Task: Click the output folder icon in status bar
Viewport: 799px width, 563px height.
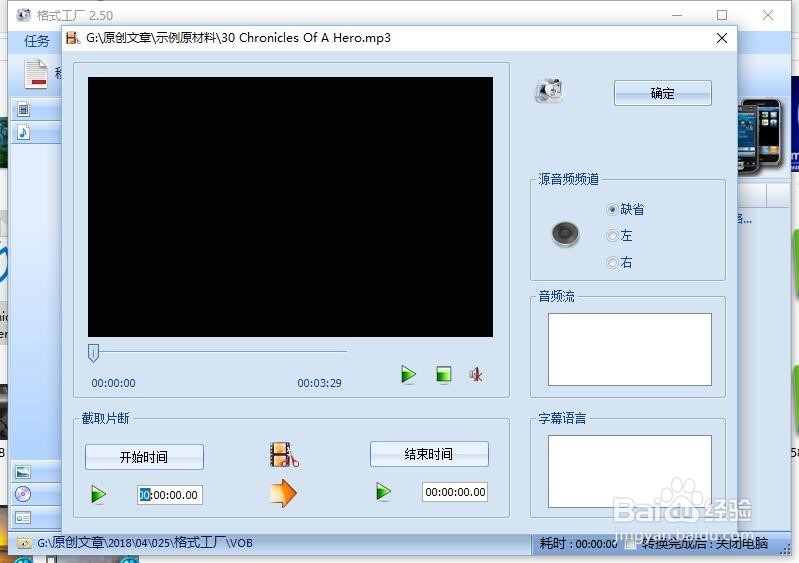Action: 23,543
